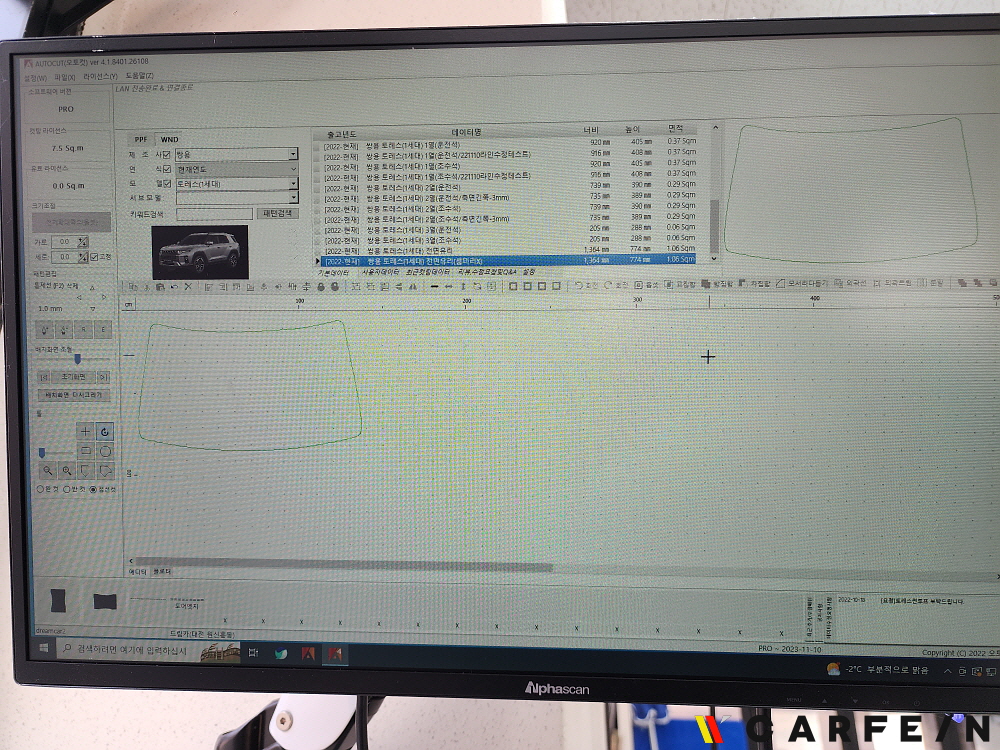Switch to the PPF tab
This screenshot has height=750, width=1000.
tap(141, 140)
